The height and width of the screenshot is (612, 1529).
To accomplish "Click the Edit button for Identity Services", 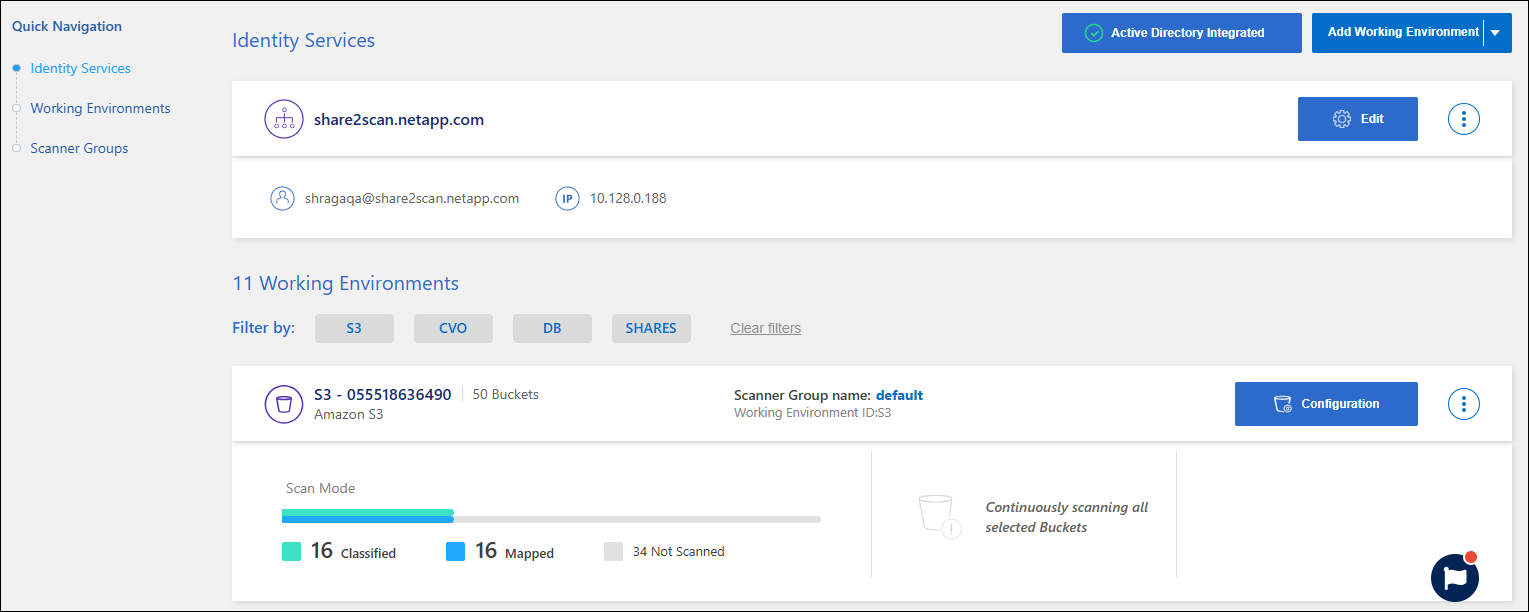I will 1357,119.
